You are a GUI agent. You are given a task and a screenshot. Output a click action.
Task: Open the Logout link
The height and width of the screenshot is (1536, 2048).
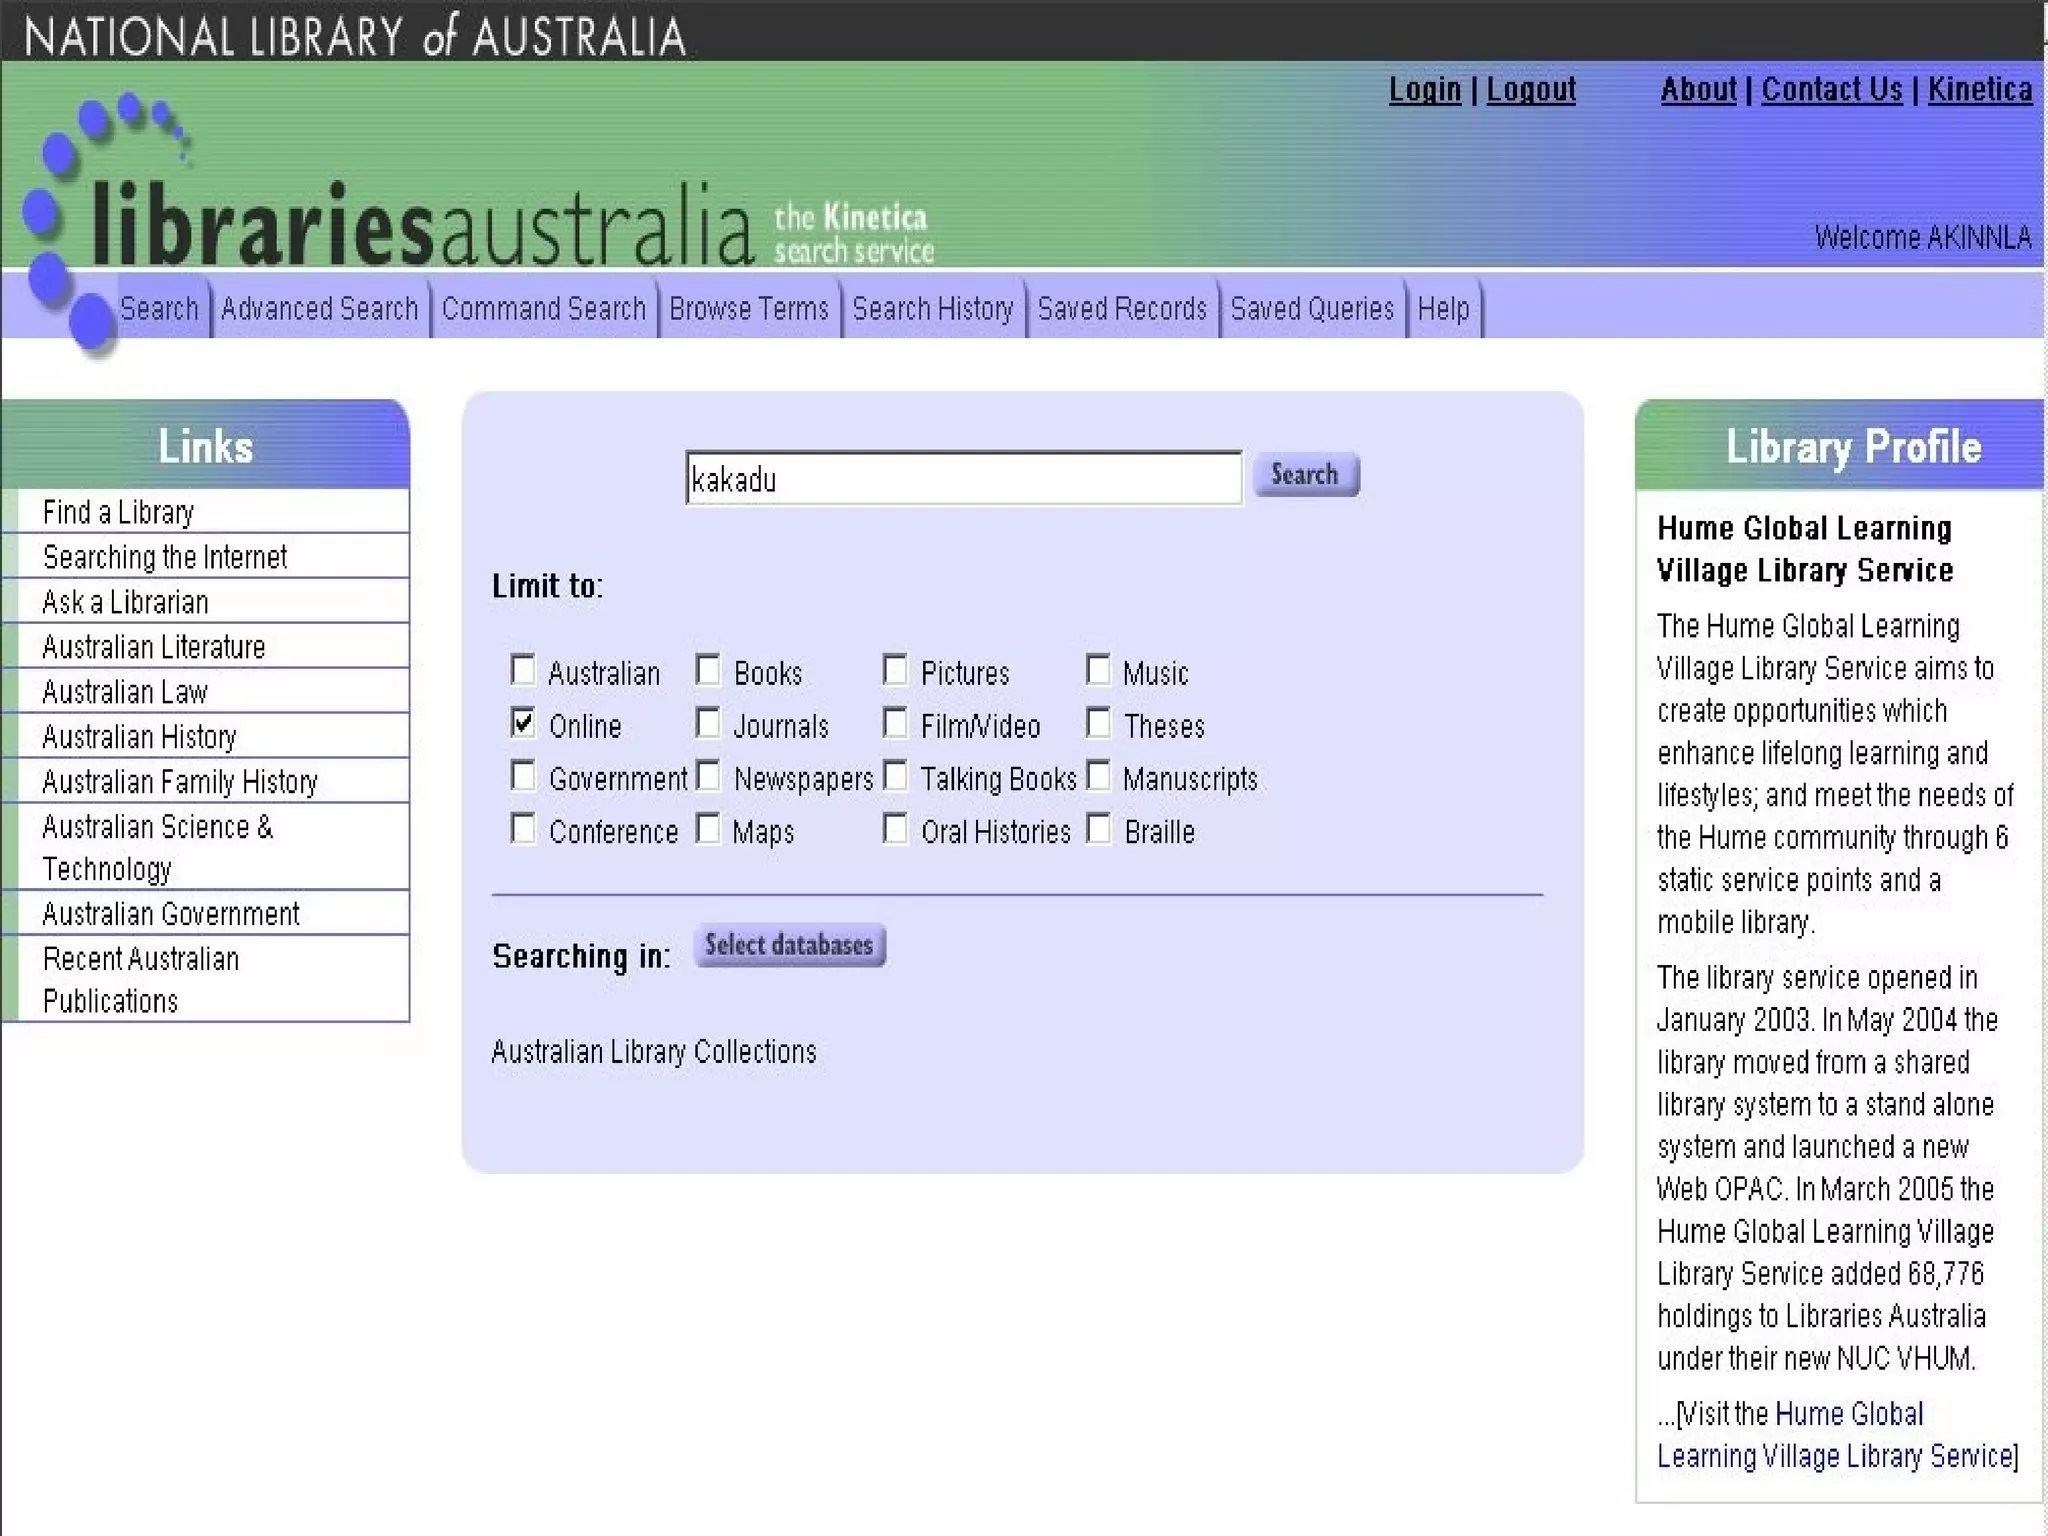[x=1530, y=90]
